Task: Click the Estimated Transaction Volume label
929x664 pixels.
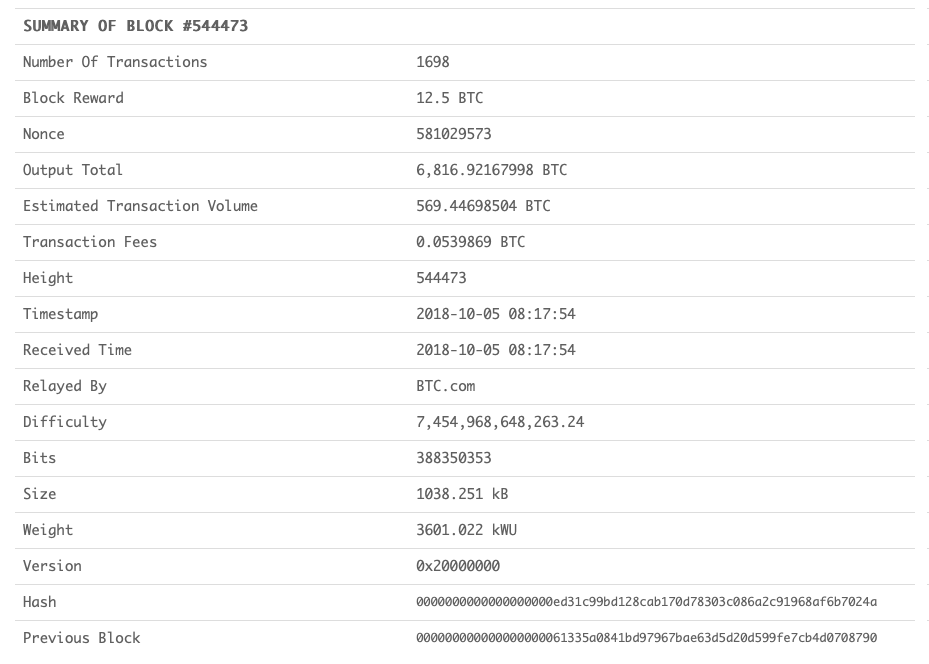Action: 140,206
